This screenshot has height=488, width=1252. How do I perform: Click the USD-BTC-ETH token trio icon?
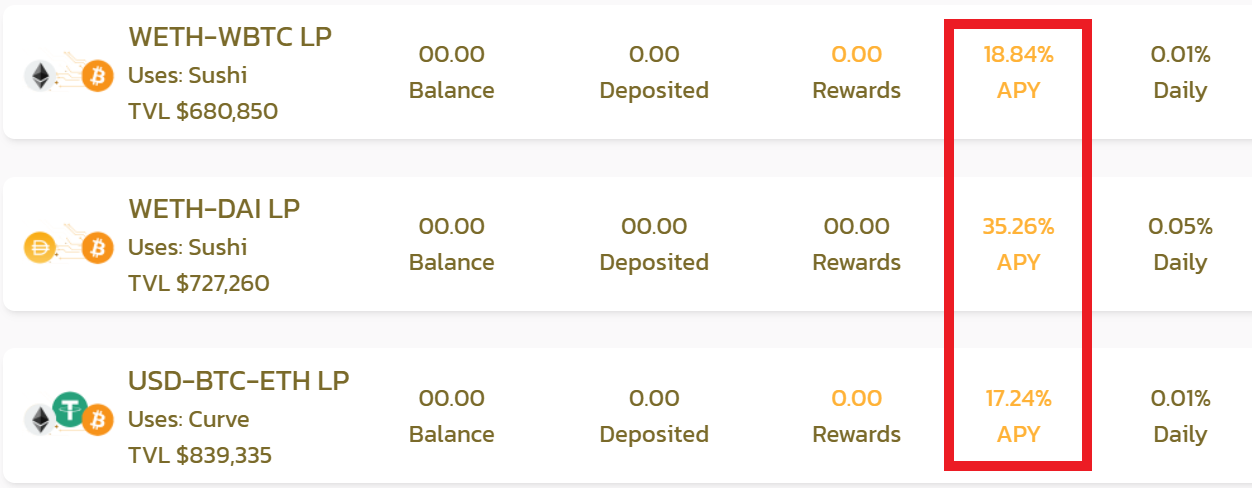click(69, 414)
